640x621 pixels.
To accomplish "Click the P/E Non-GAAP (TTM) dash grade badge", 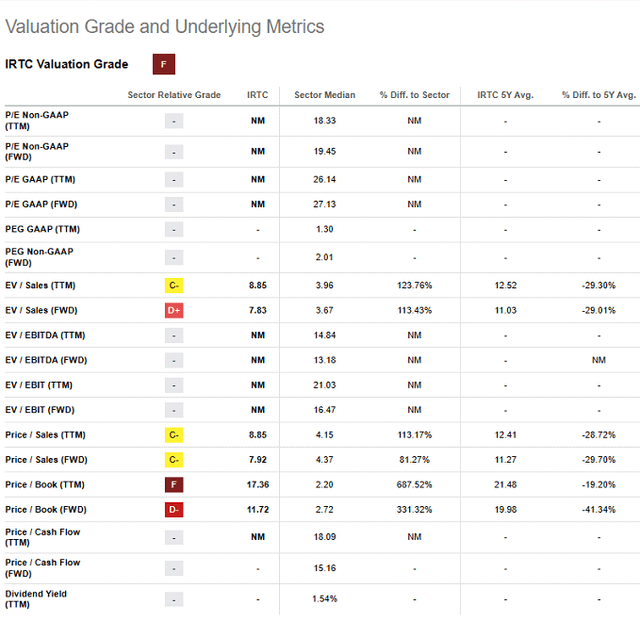I will (x=174, y=121).
